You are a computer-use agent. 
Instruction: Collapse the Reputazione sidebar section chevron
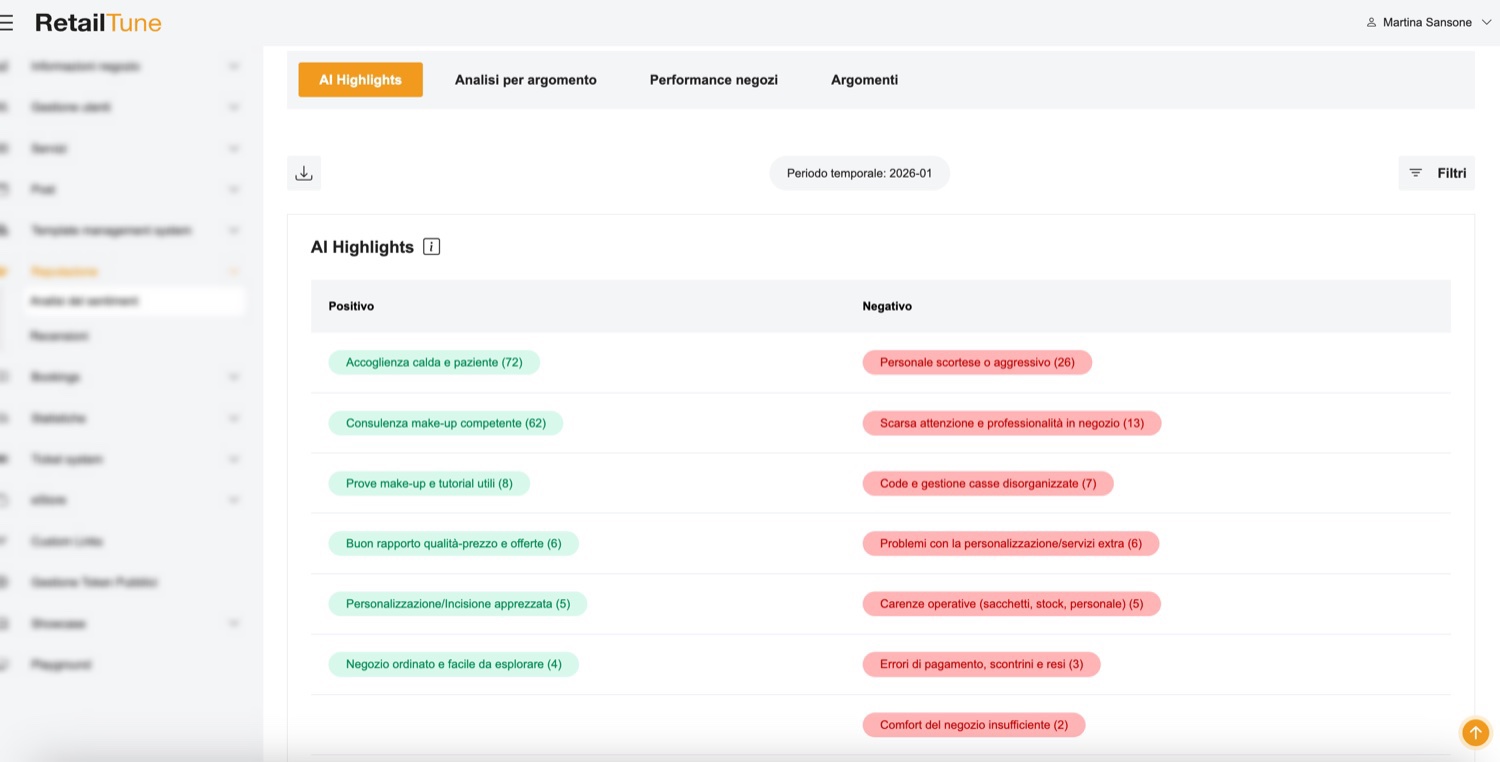pyautogui.click(x=233, y=271)
